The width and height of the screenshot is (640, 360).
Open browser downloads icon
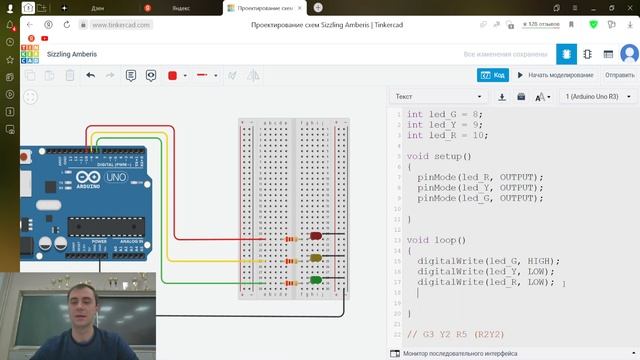coord(630,25)
